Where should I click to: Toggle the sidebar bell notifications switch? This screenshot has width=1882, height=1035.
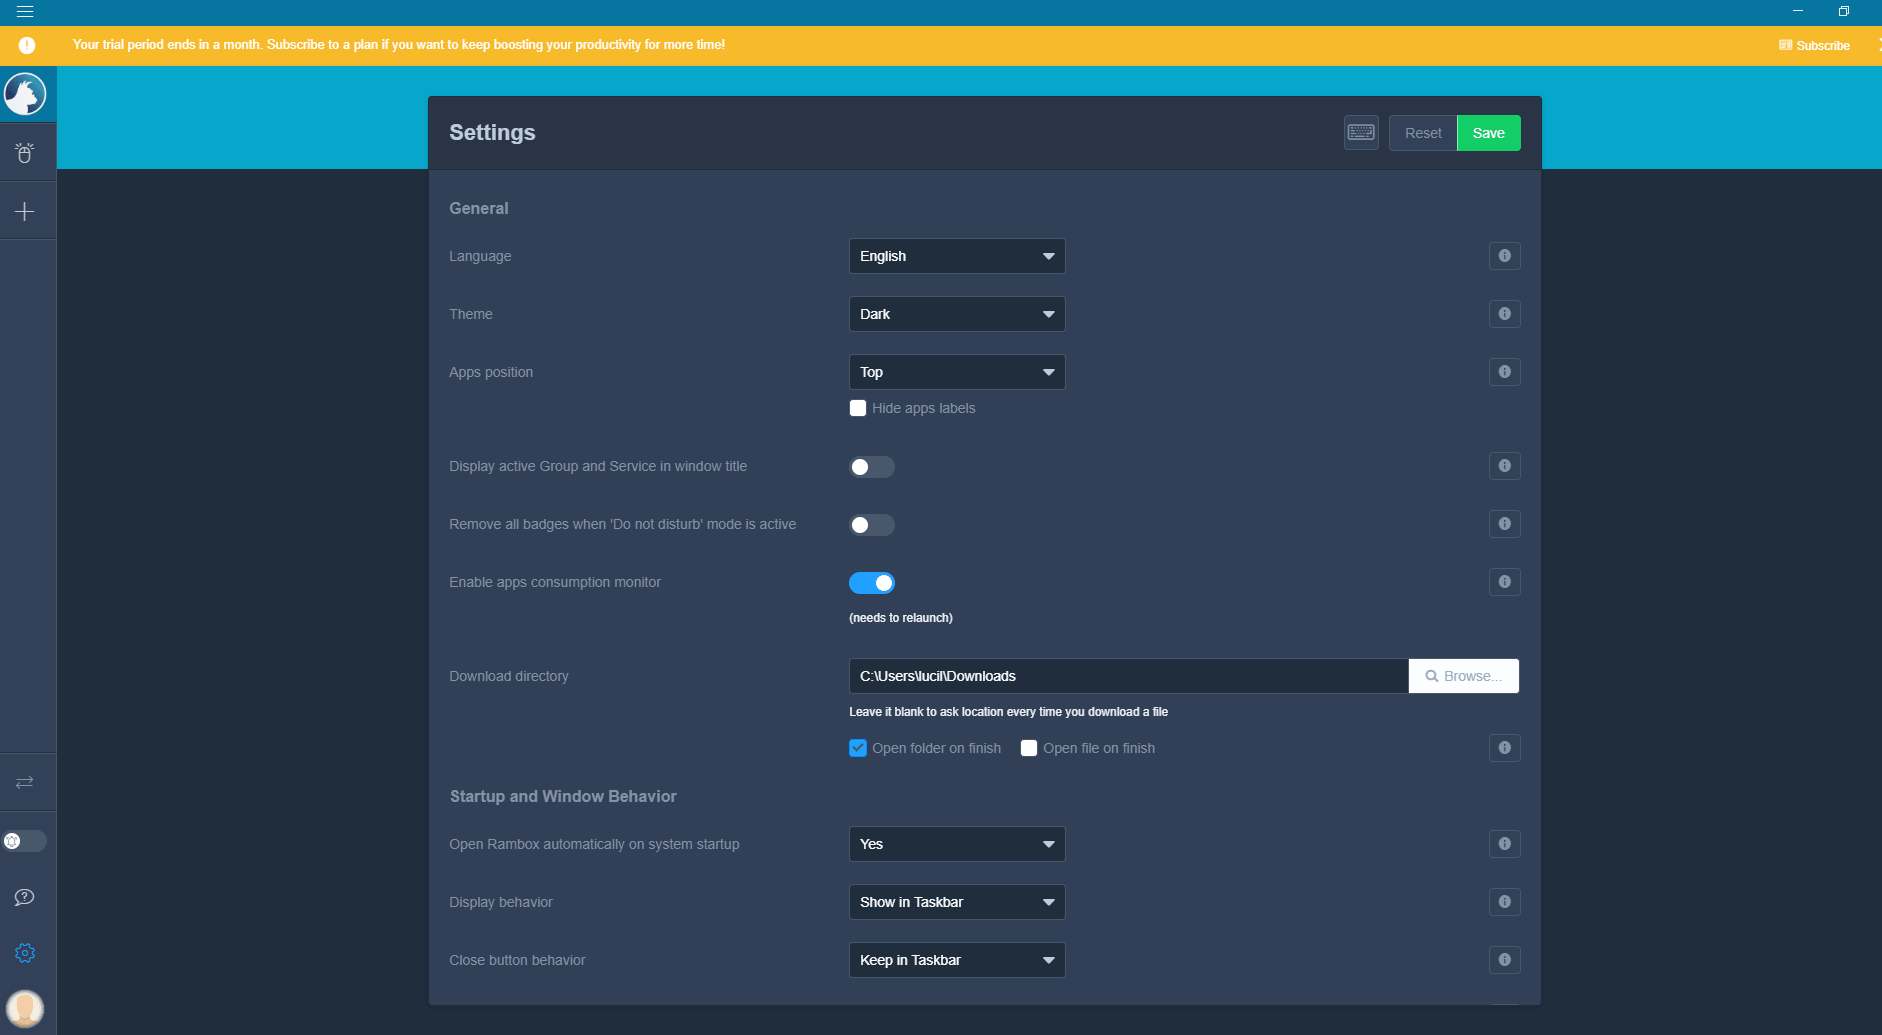[25, 841]
